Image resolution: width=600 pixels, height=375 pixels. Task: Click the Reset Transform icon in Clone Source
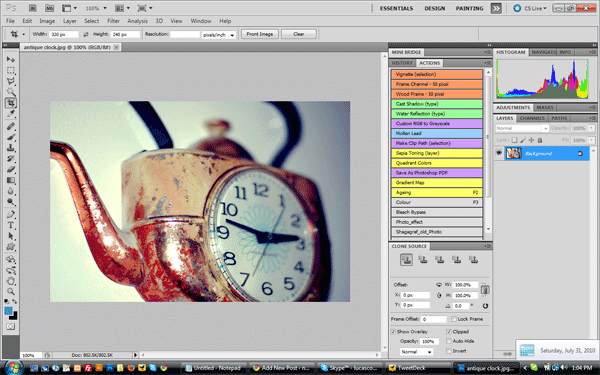[485, 306]
